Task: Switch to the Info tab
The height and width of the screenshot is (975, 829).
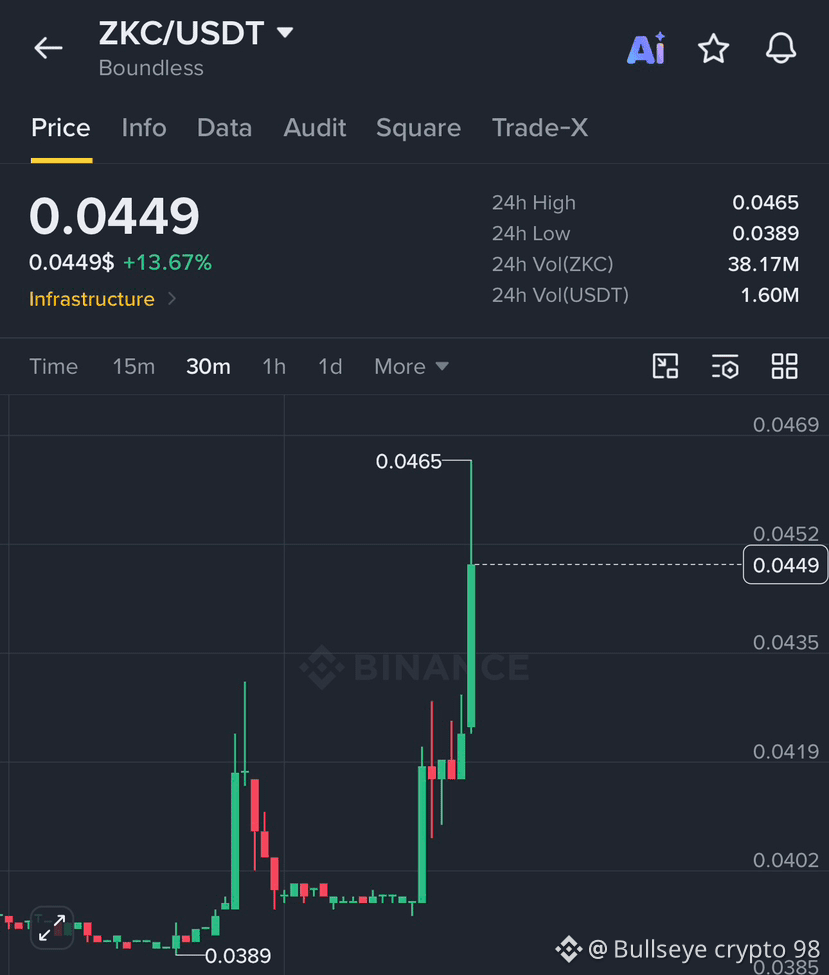Action: [144, 128]
